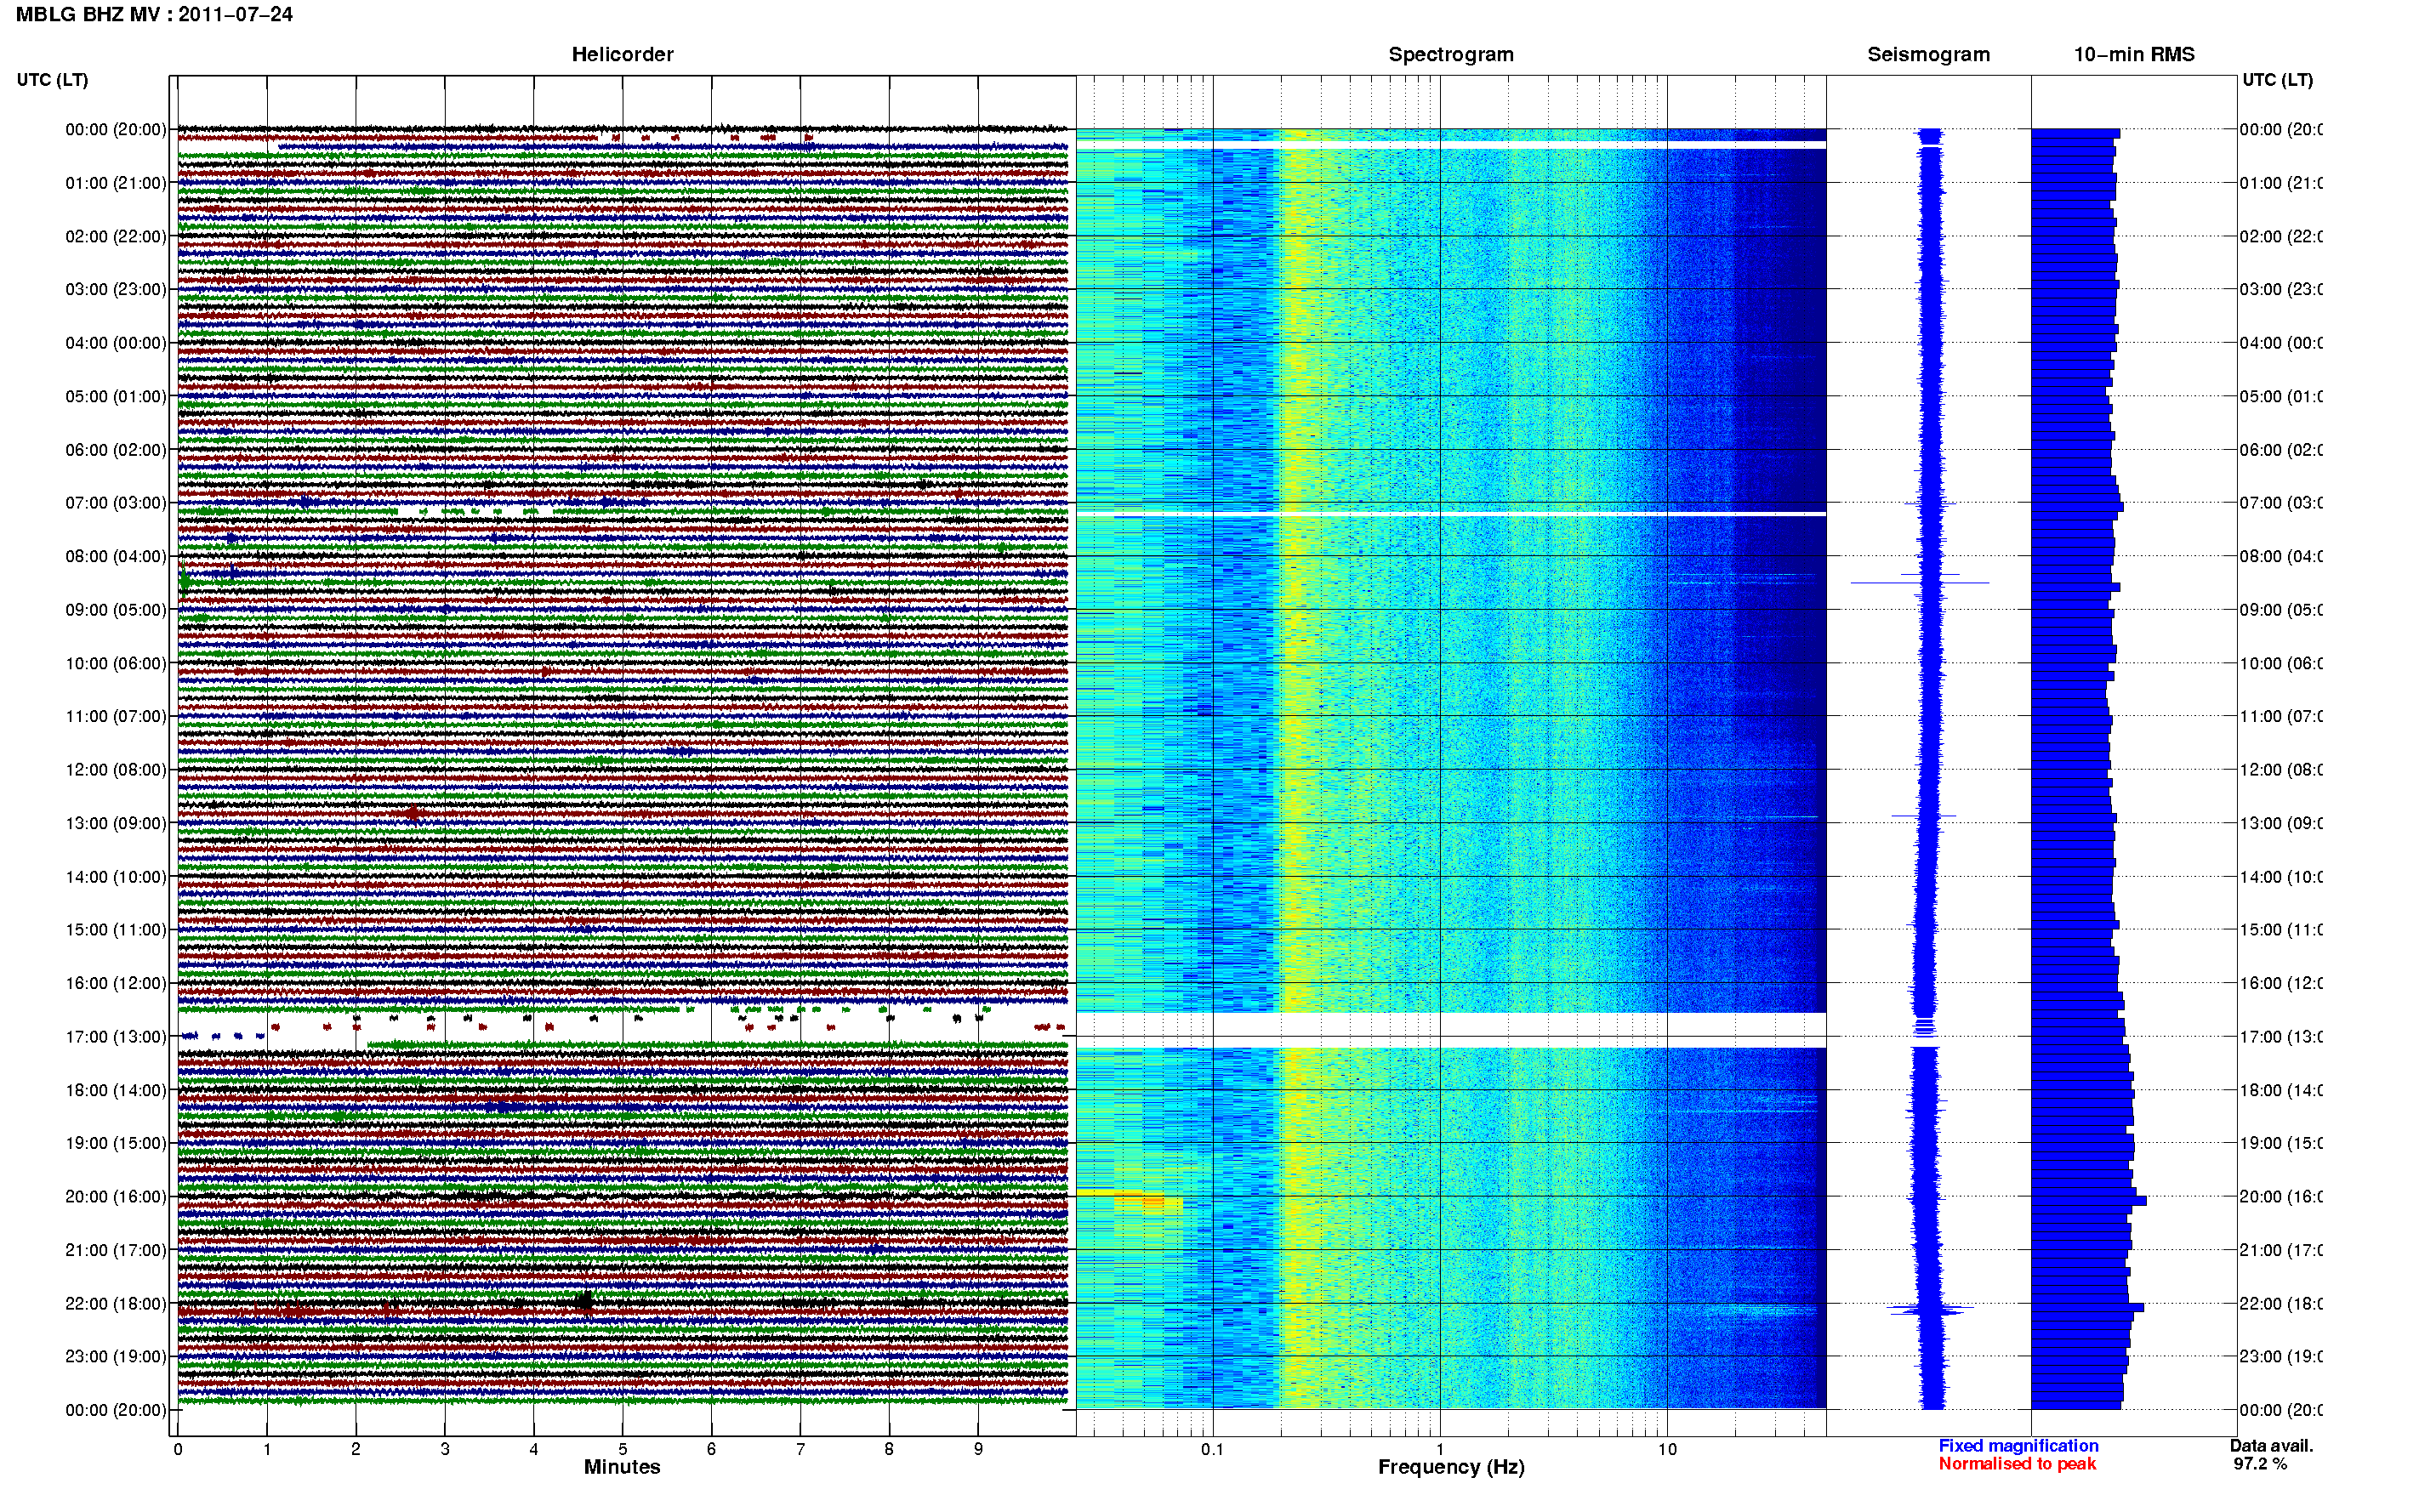Click the left '11:00 (07:00)' time label
This screenshot has width=2419, height=1512.
116,716
